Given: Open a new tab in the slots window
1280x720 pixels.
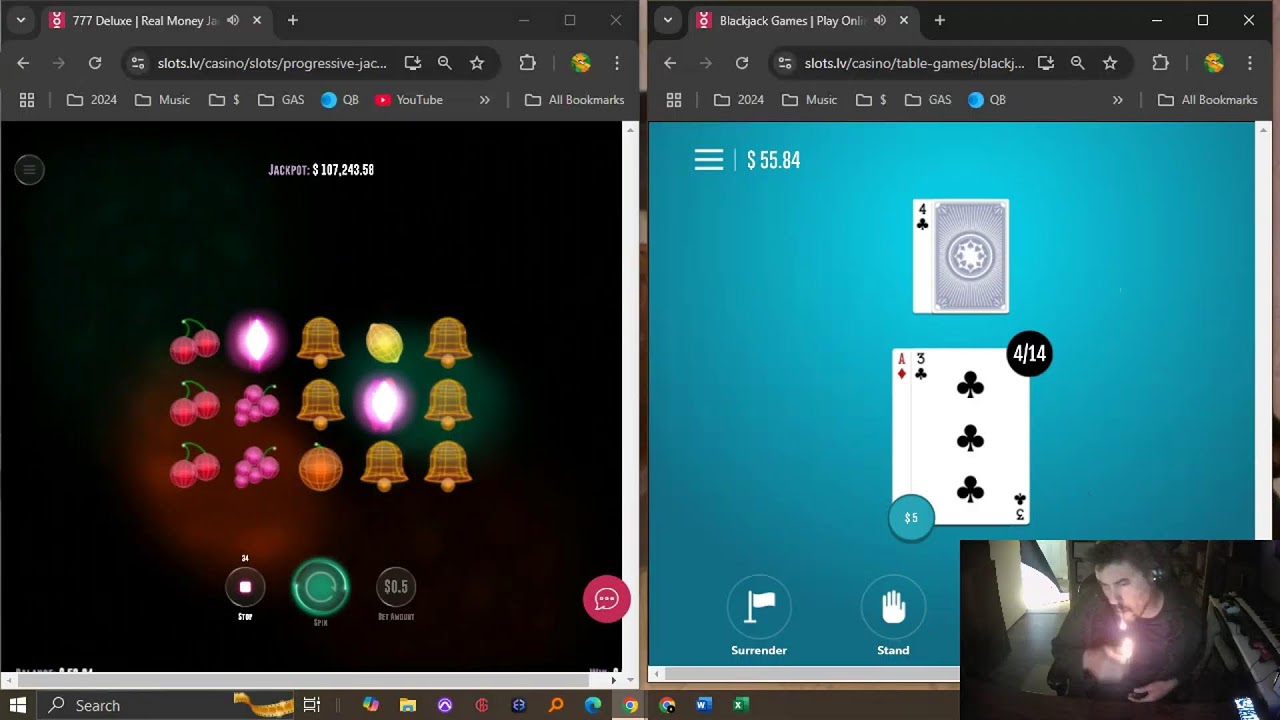Looking at the screenshot, I should (292, 20).
